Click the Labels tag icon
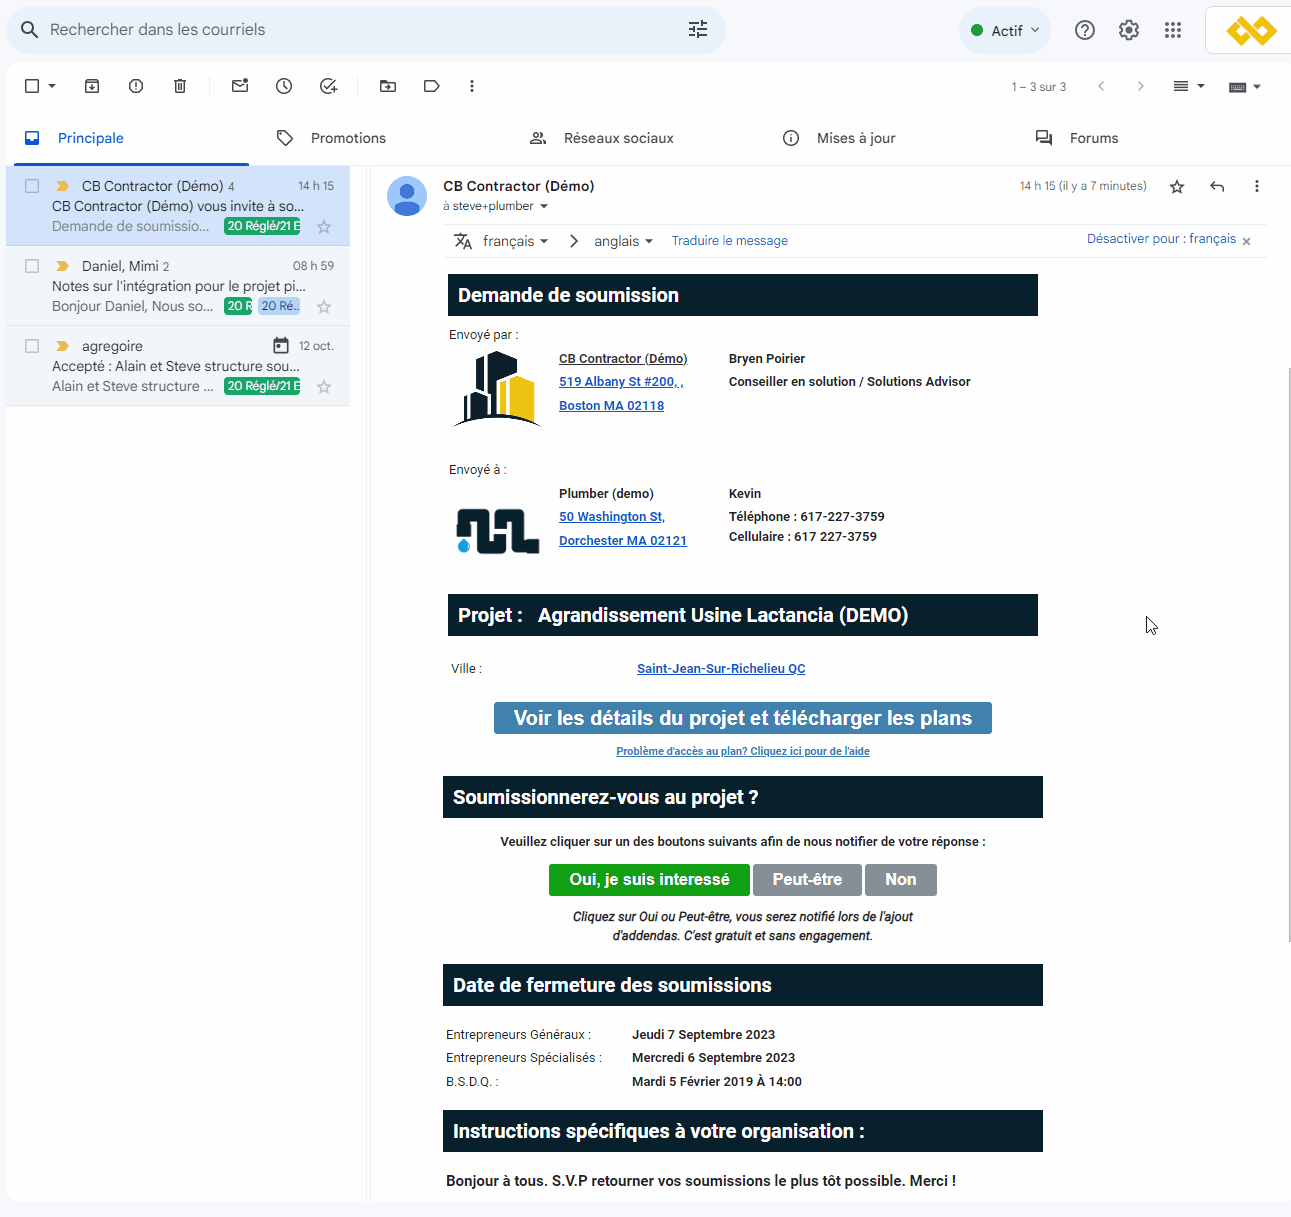This screenshot has height=1217, width=1291. coord(432,86)
